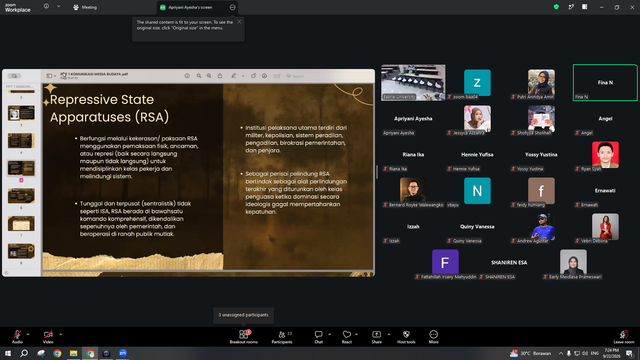Screen dimensions: 640x360
Task: Expand dropdown chevron near Zoom Workplace logo
Action: (58, 7)
